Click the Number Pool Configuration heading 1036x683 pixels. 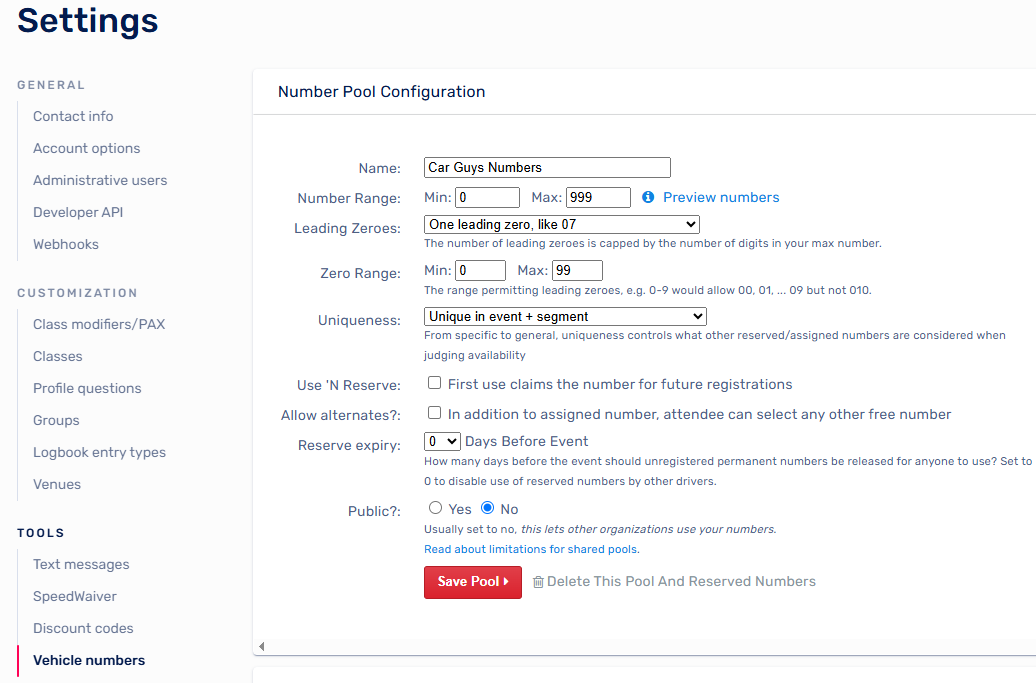(381, 92)
